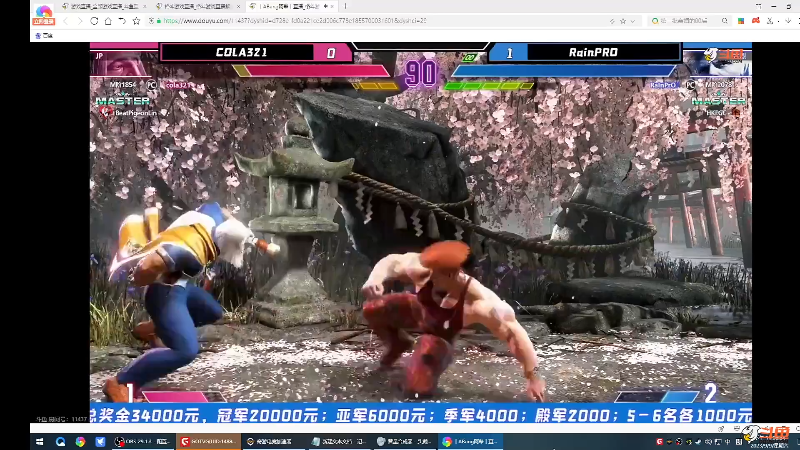800x450 pixels.
Task: Switch to the shield icon taskbar window
Action: point(404,441)
